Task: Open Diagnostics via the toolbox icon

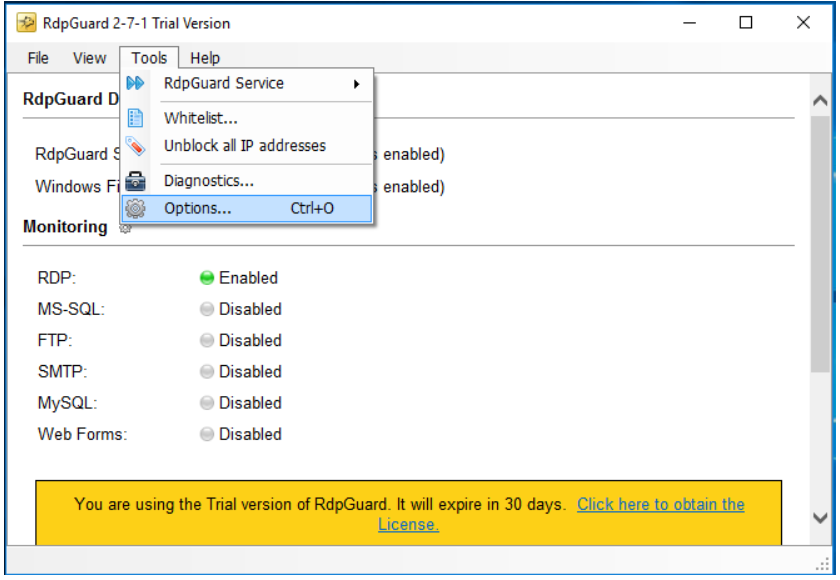Action: tap(136, 181)
